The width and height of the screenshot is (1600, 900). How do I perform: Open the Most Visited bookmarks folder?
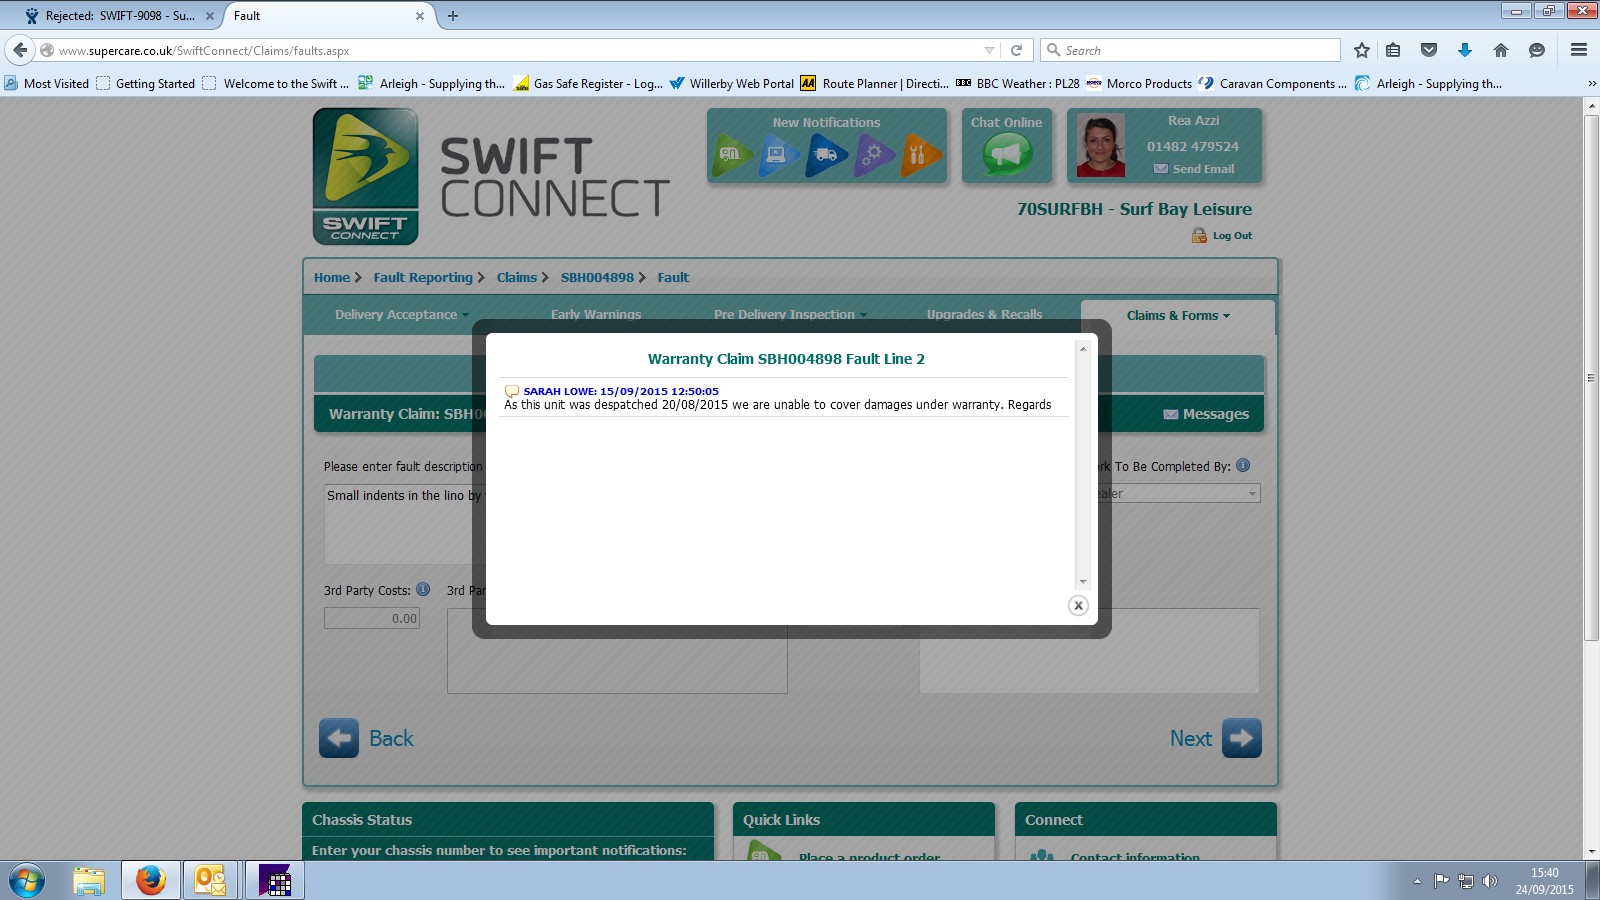(x=46, y=84)
